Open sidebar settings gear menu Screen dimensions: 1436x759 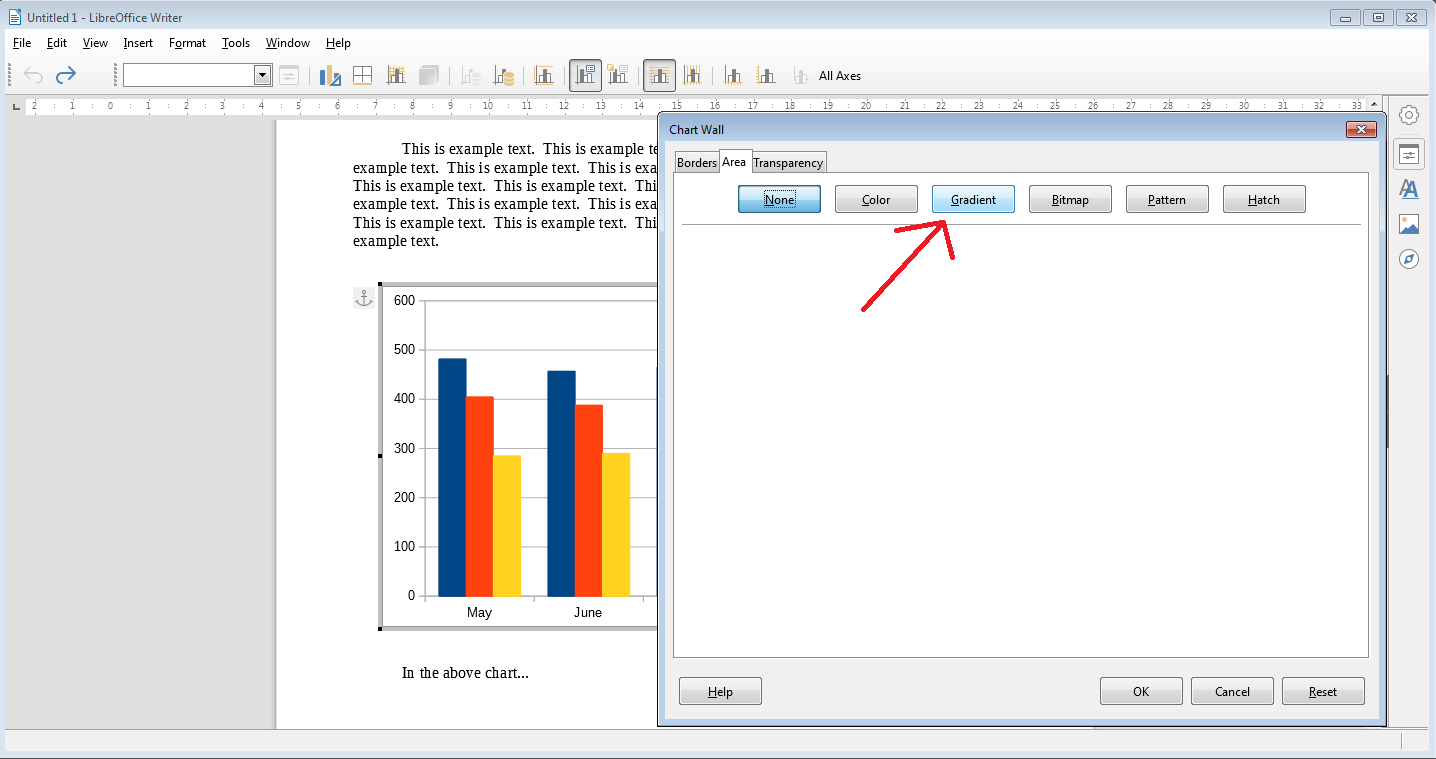point(1409,115)
